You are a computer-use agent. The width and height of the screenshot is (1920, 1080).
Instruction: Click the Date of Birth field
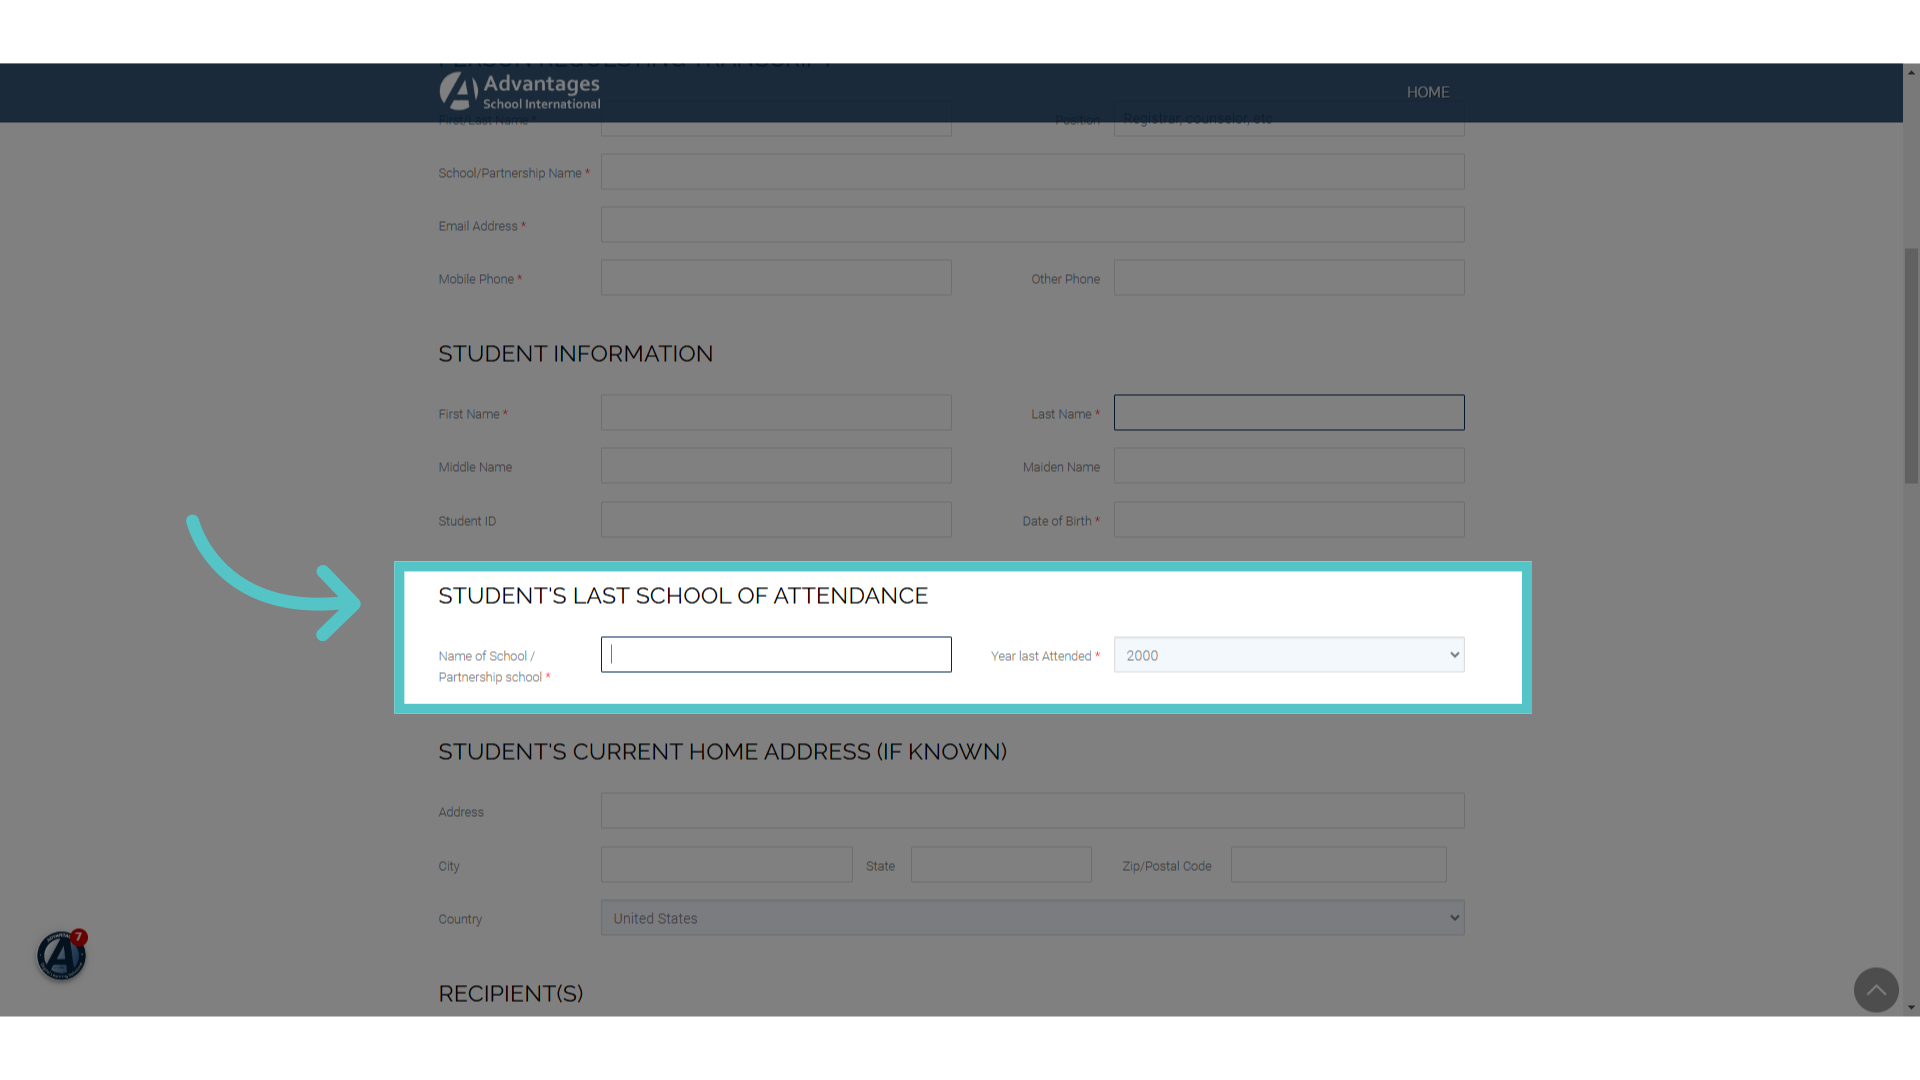tap(1289, 520)
